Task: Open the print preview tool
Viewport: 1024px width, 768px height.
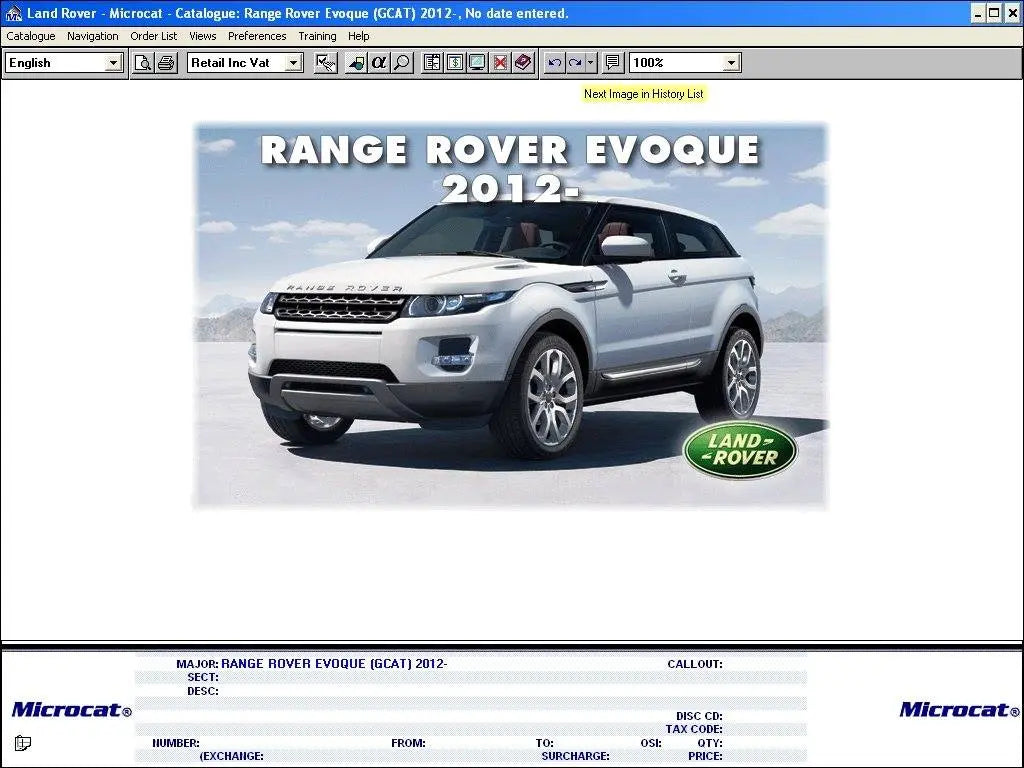Action: (144, 62)
